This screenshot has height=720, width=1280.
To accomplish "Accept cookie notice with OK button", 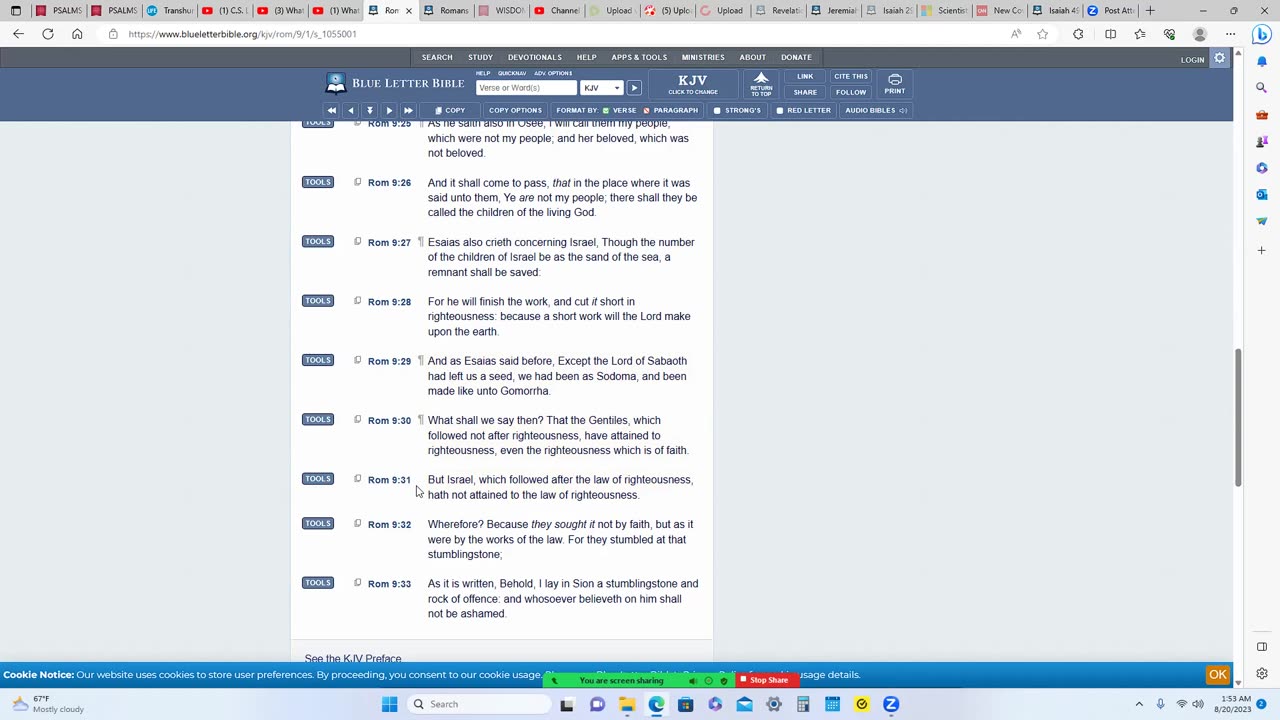I will 1218,674.
